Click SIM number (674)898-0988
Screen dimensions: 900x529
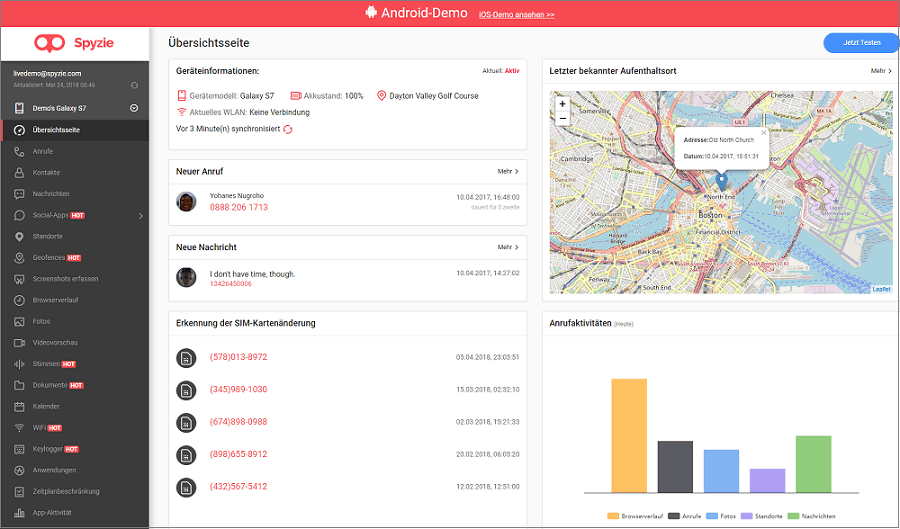point(238,422)
